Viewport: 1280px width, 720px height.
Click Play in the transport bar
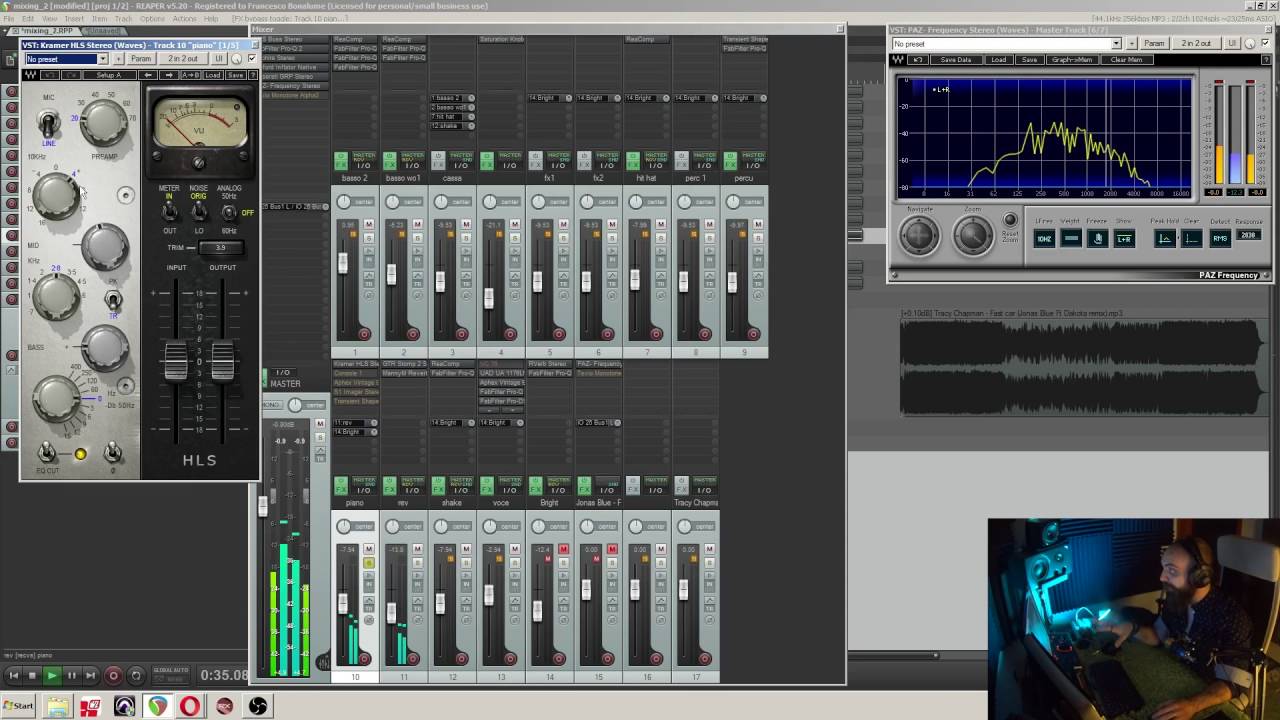click(52, 676)
